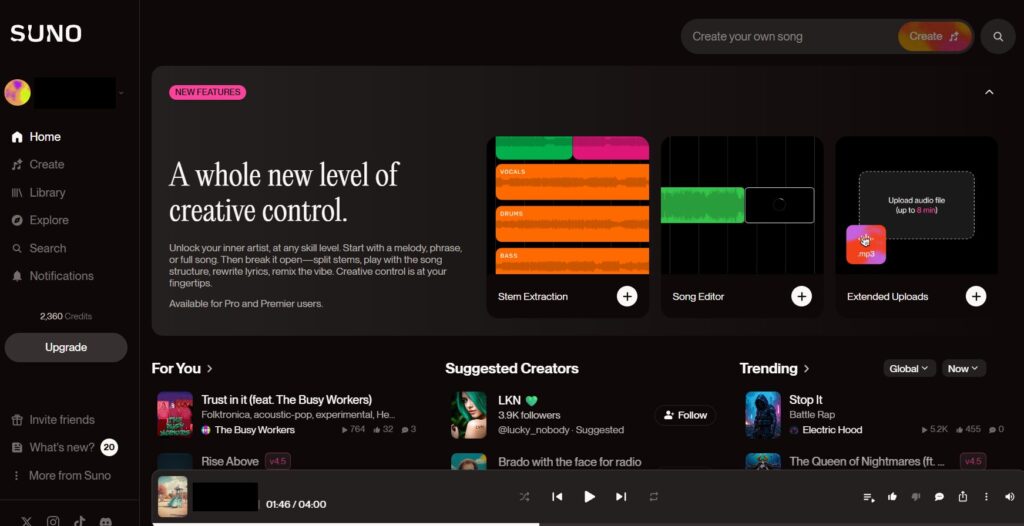Dislike the current track with thumbs down
1024x526 pixels.
pyautogui.click(x=916, y=497)
